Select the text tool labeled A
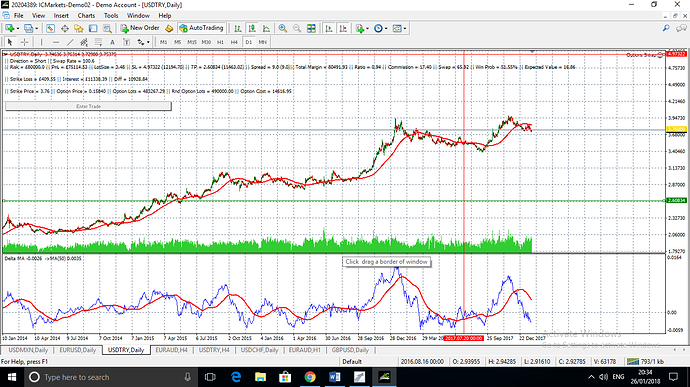 [112, 42]
